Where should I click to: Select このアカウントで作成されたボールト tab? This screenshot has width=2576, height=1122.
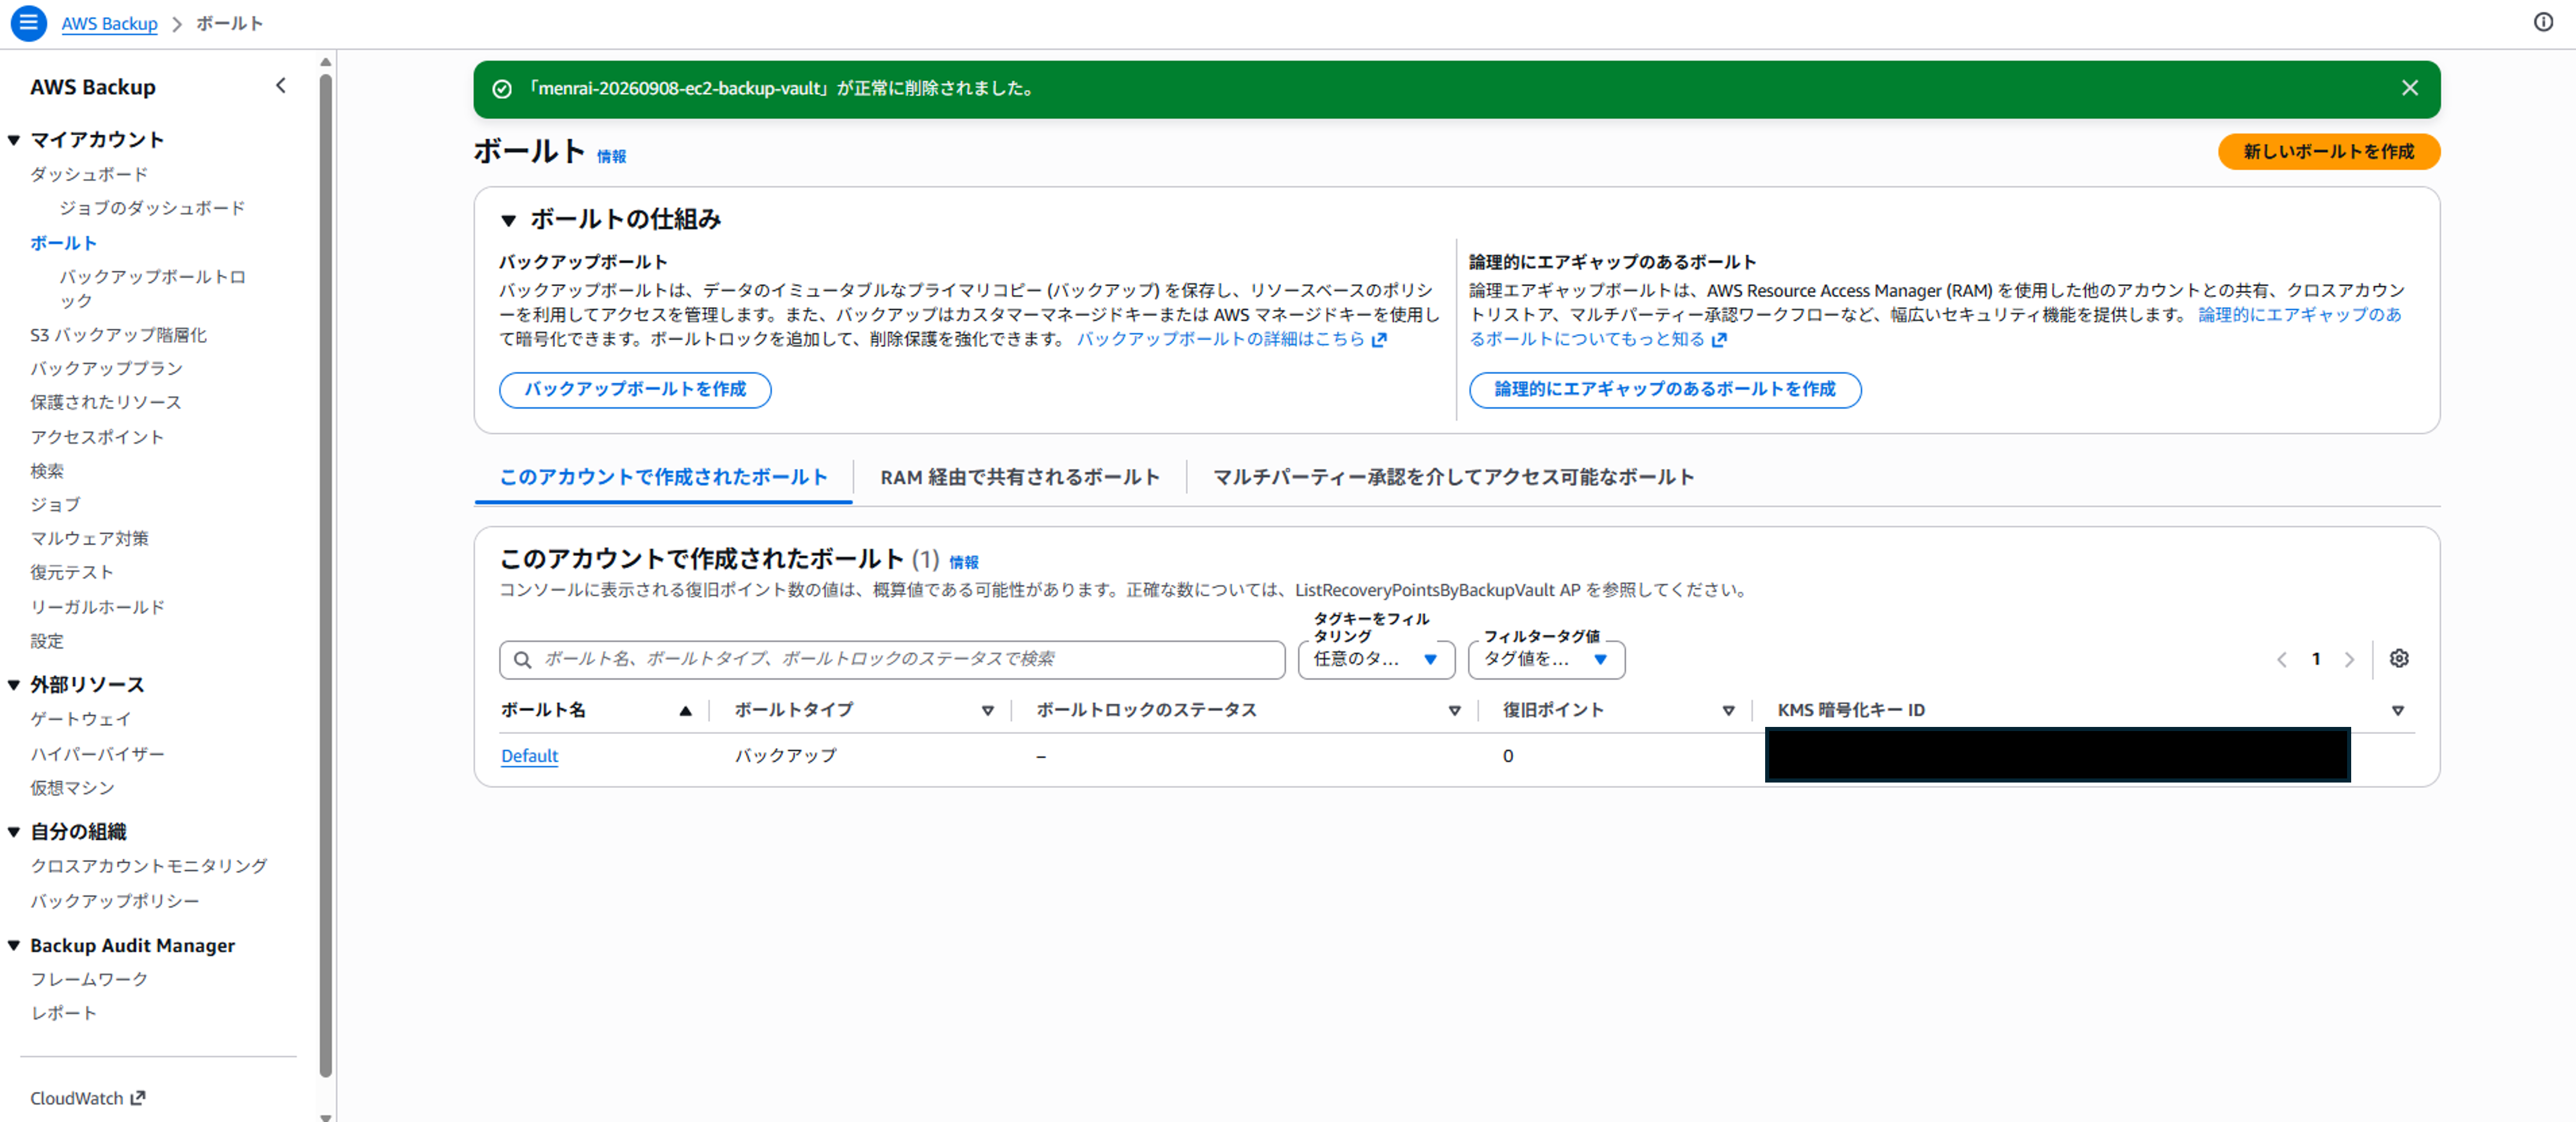(663, 477)
